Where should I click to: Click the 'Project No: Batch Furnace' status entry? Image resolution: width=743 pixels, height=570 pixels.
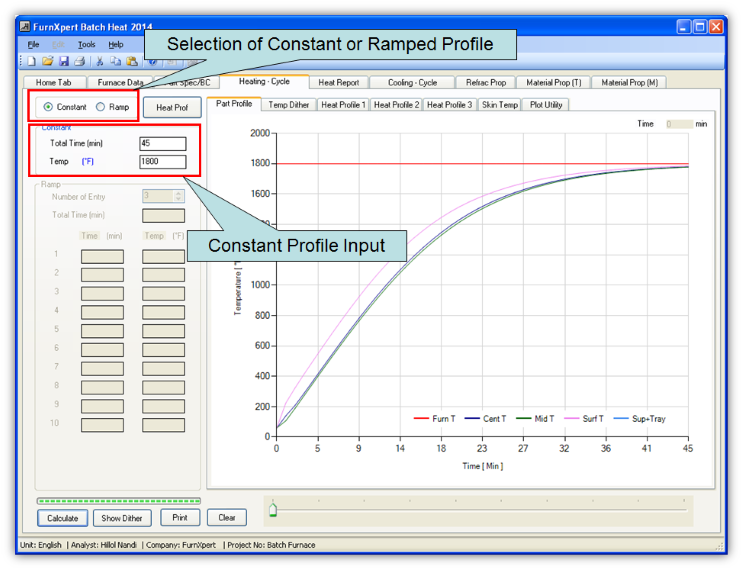(x=272, y=545)
